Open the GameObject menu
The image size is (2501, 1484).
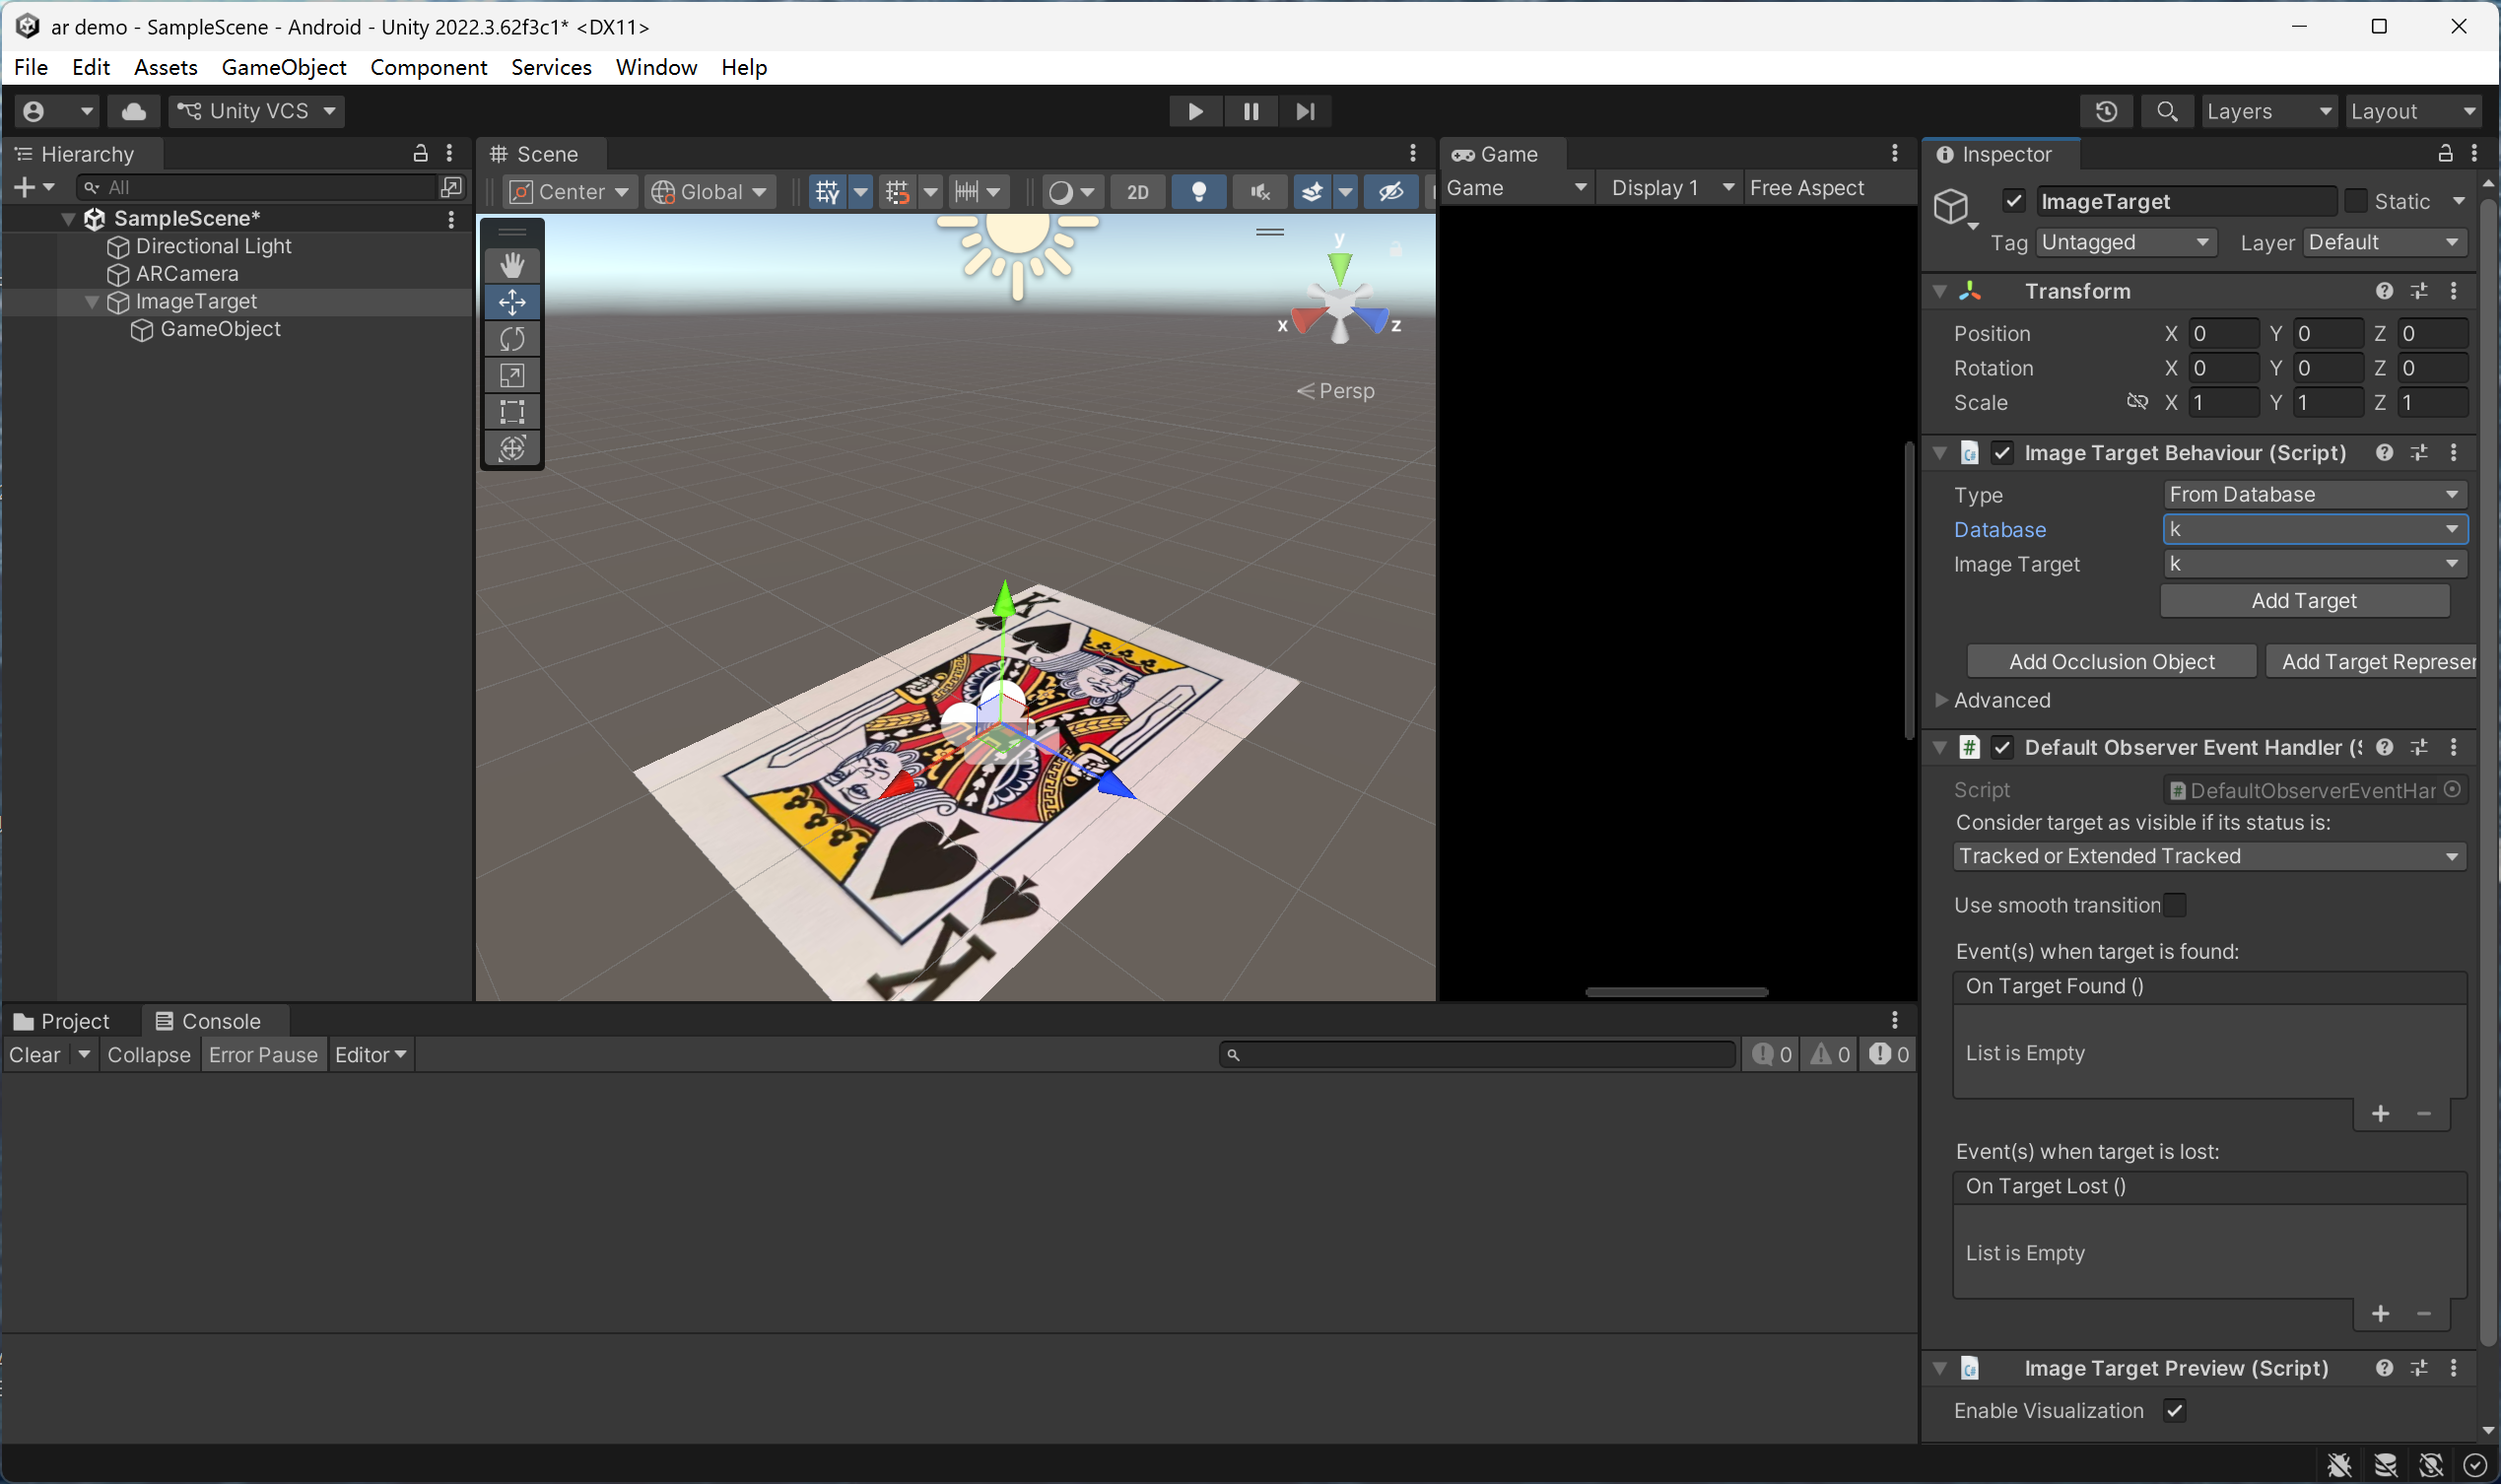(x=283, y=67)
